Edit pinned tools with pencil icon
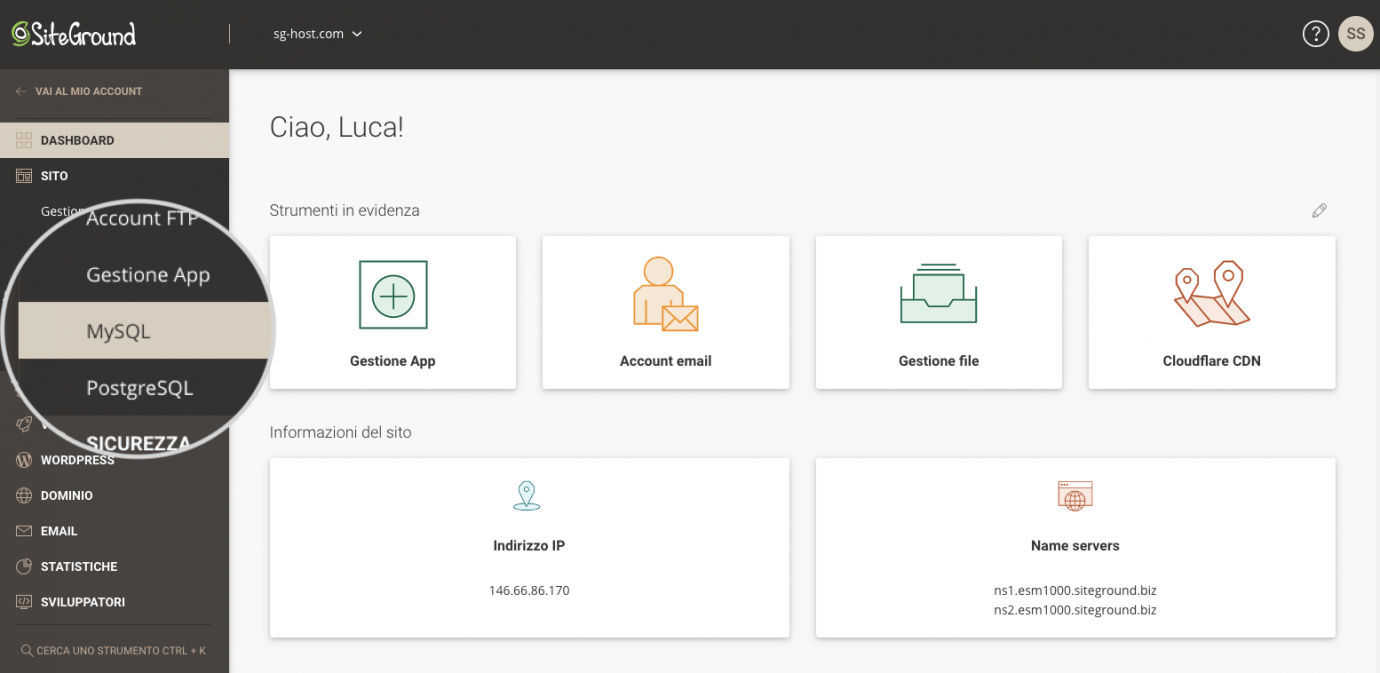Image resolution: width=1380 pixels, height=673 pixels. coord(1319,211)
